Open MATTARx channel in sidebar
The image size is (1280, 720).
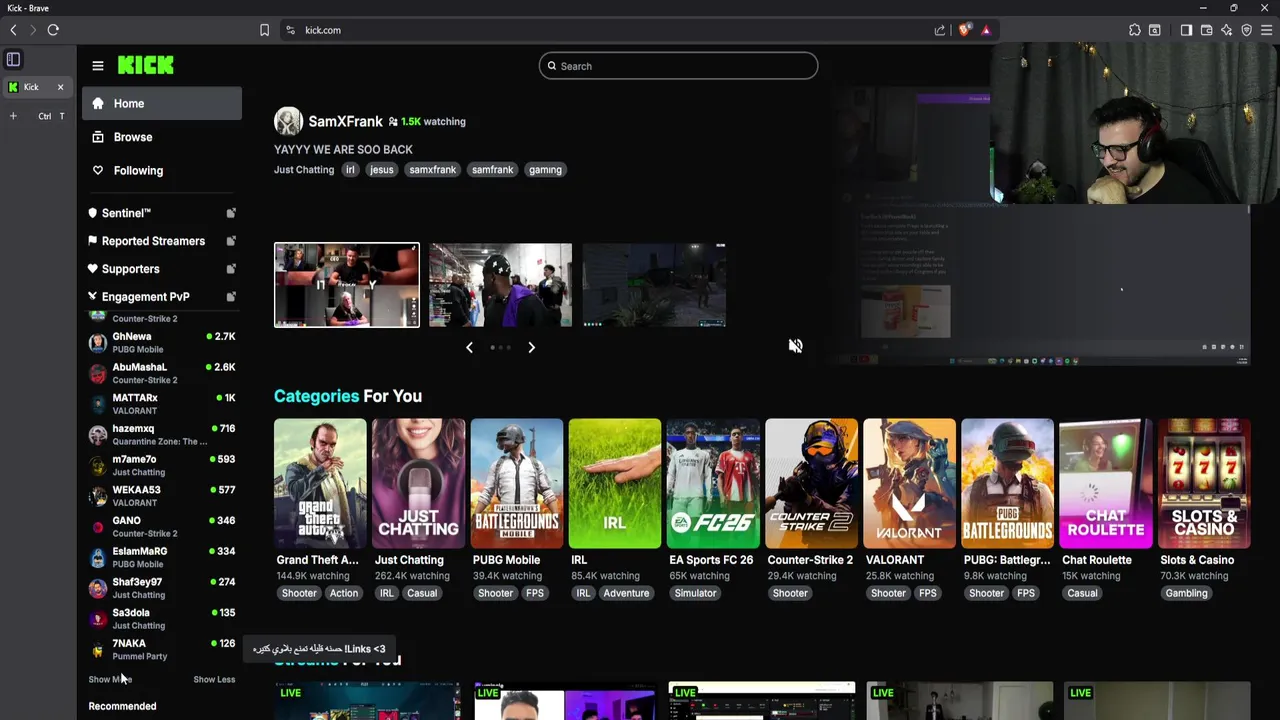point(162,404)
